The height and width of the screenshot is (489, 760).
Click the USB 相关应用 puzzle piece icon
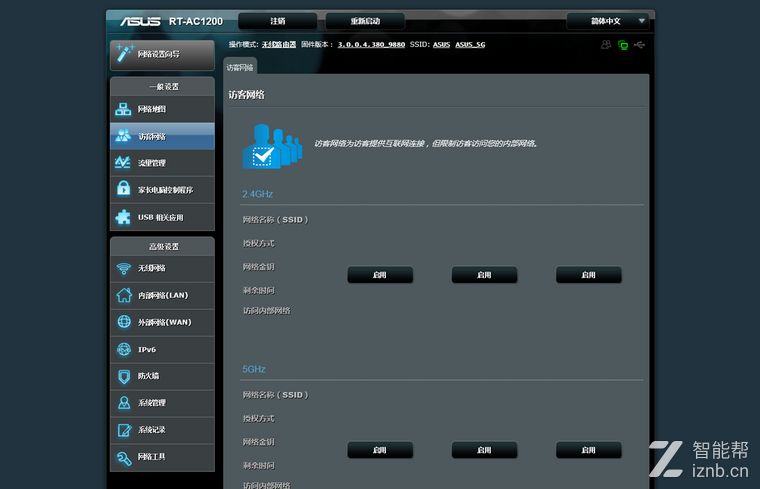tap(123, 217)
